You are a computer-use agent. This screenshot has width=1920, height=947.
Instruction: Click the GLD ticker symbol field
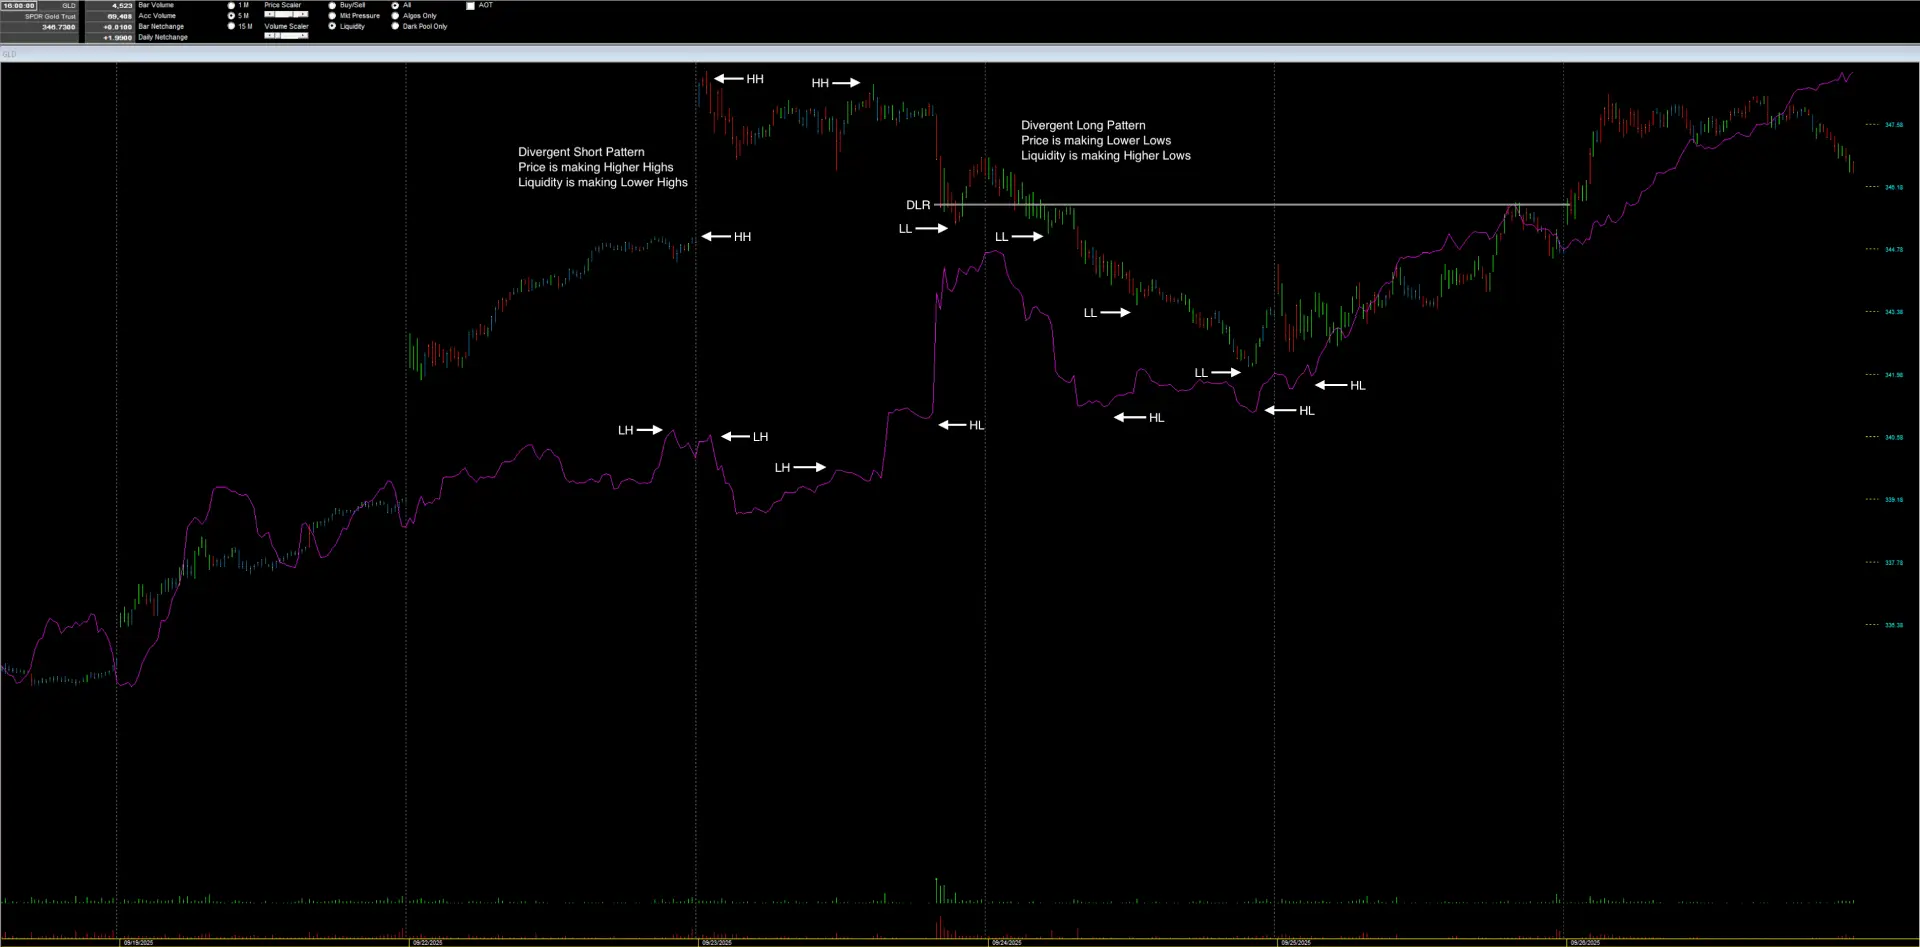point(59,6)
